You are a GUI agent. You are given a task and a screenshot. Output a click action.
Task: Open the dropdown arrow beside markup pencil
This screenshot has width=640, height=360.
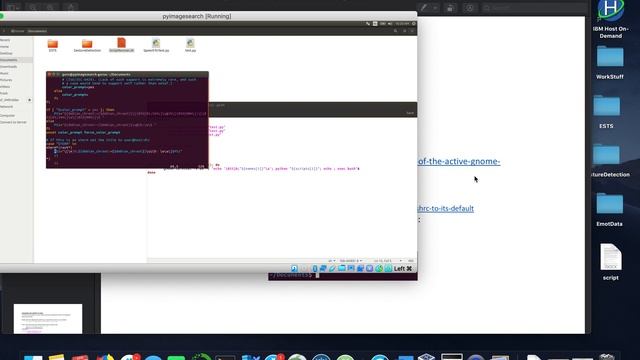[x=435, y=8]
